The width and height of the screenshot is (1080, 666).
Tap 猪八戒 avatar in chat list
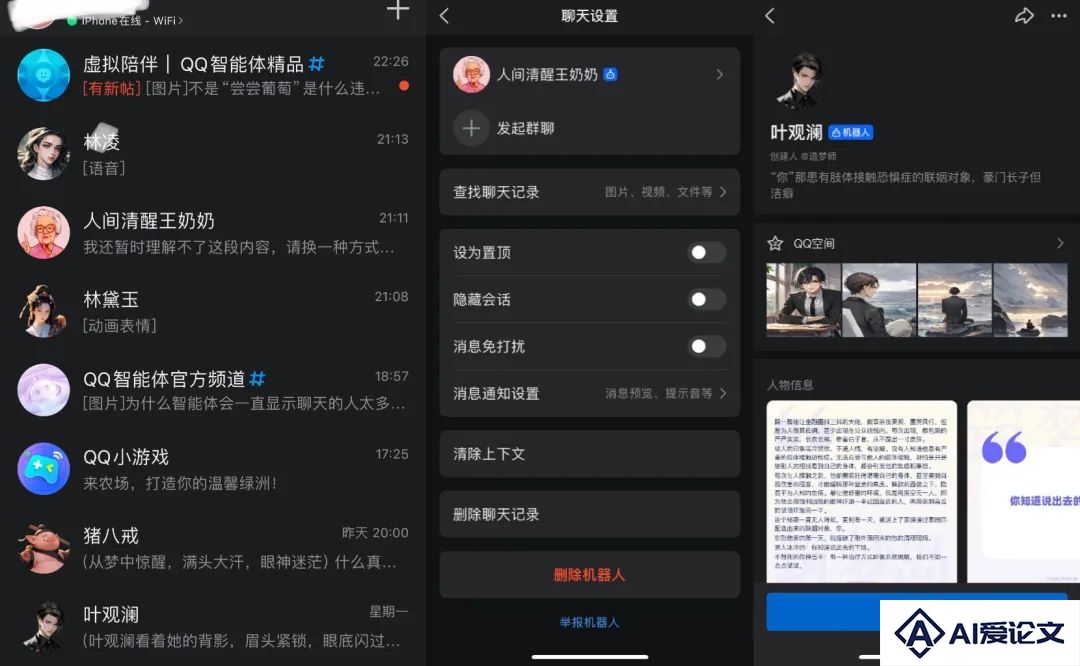point(43,548)
